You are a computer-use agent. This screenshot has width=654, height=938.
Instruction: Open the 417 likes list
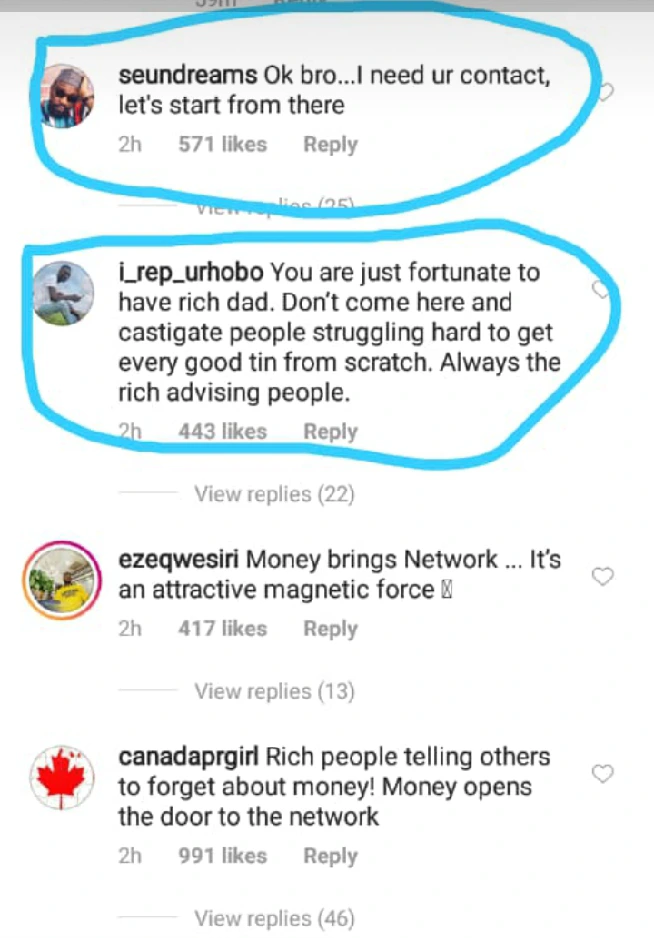pyautogui.click(x=222, y=628)
